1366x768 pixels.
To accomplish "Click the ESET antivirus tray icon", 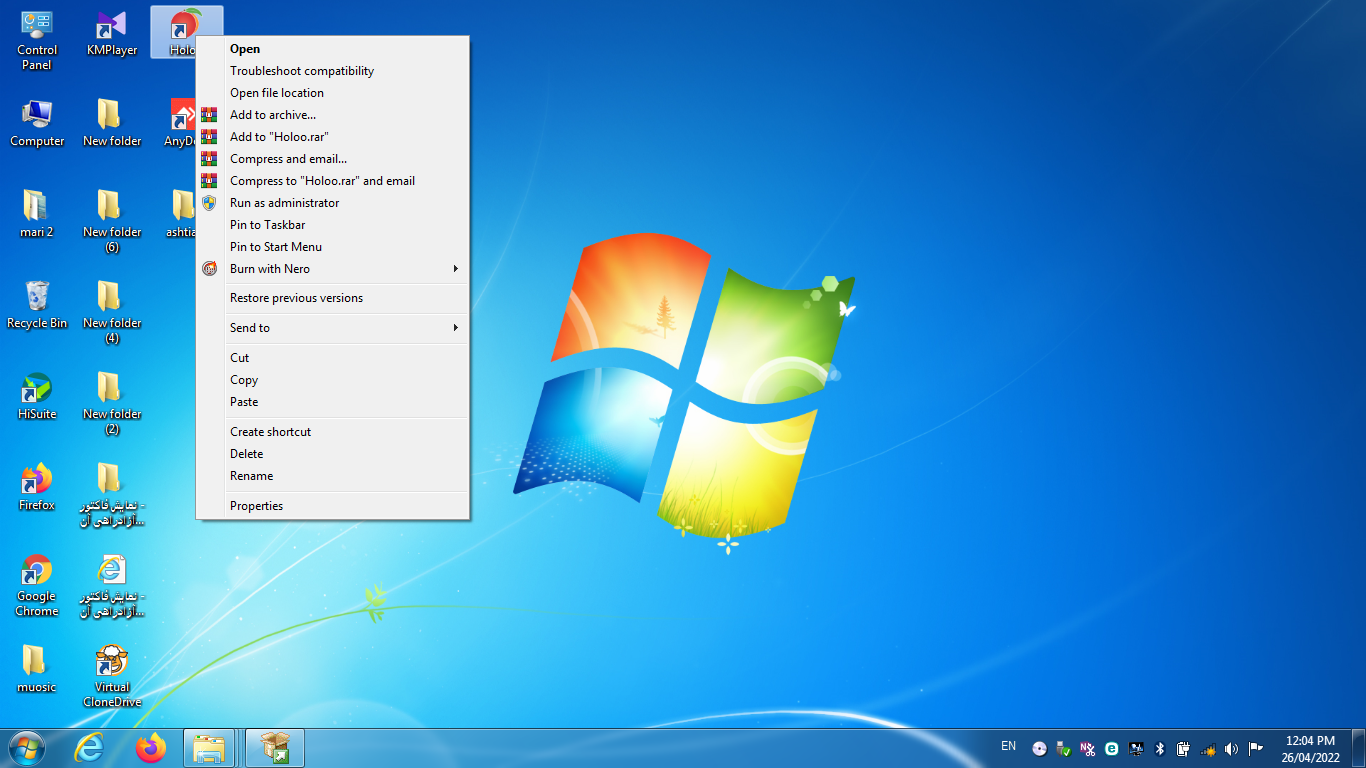I will [x=1111, y=748].
